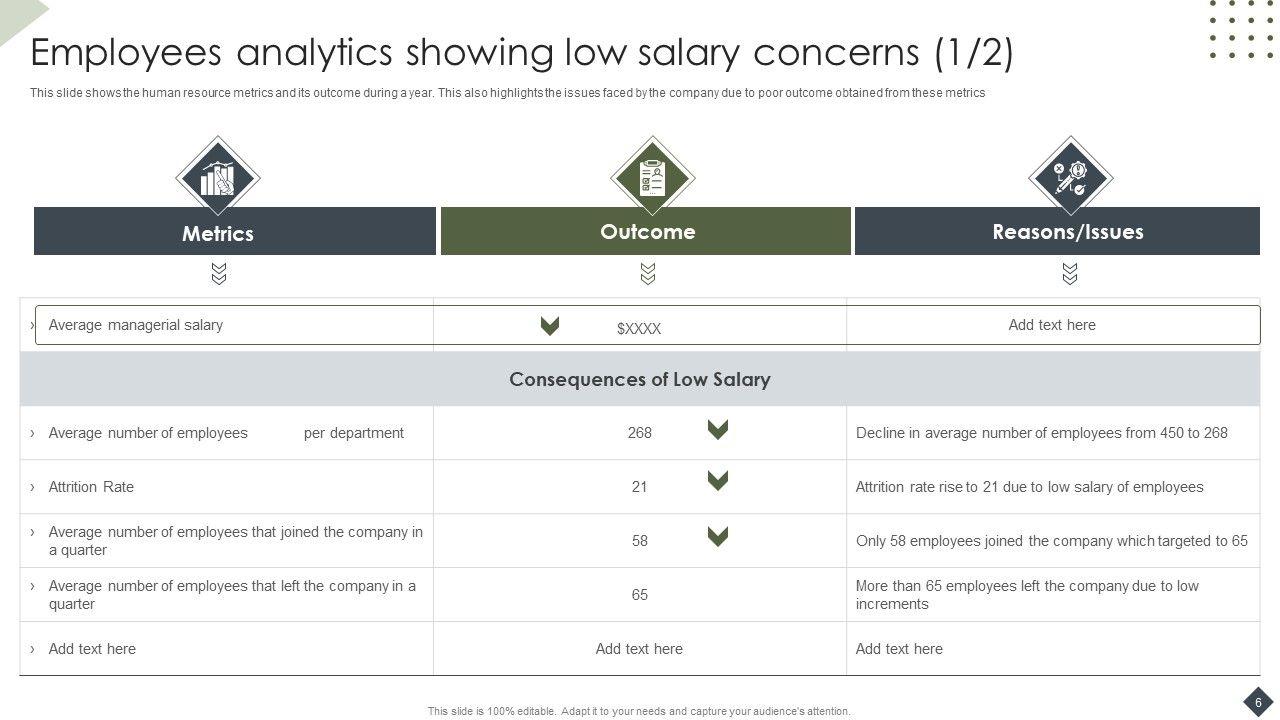Click the Consequences of Low Salary banner

click(x=639, y=379)
